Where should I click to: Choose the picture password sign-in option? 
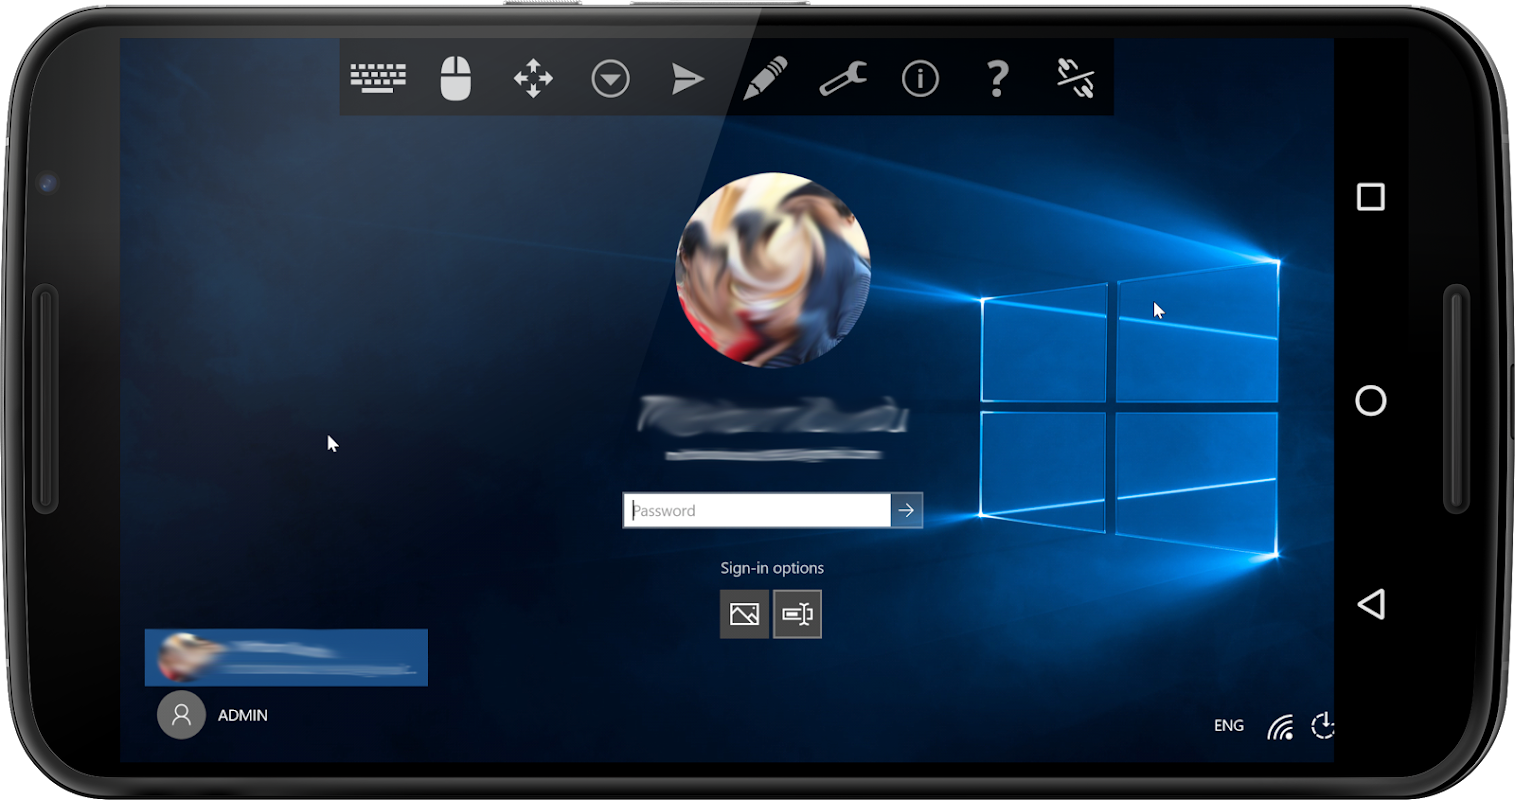coord(745,614)
